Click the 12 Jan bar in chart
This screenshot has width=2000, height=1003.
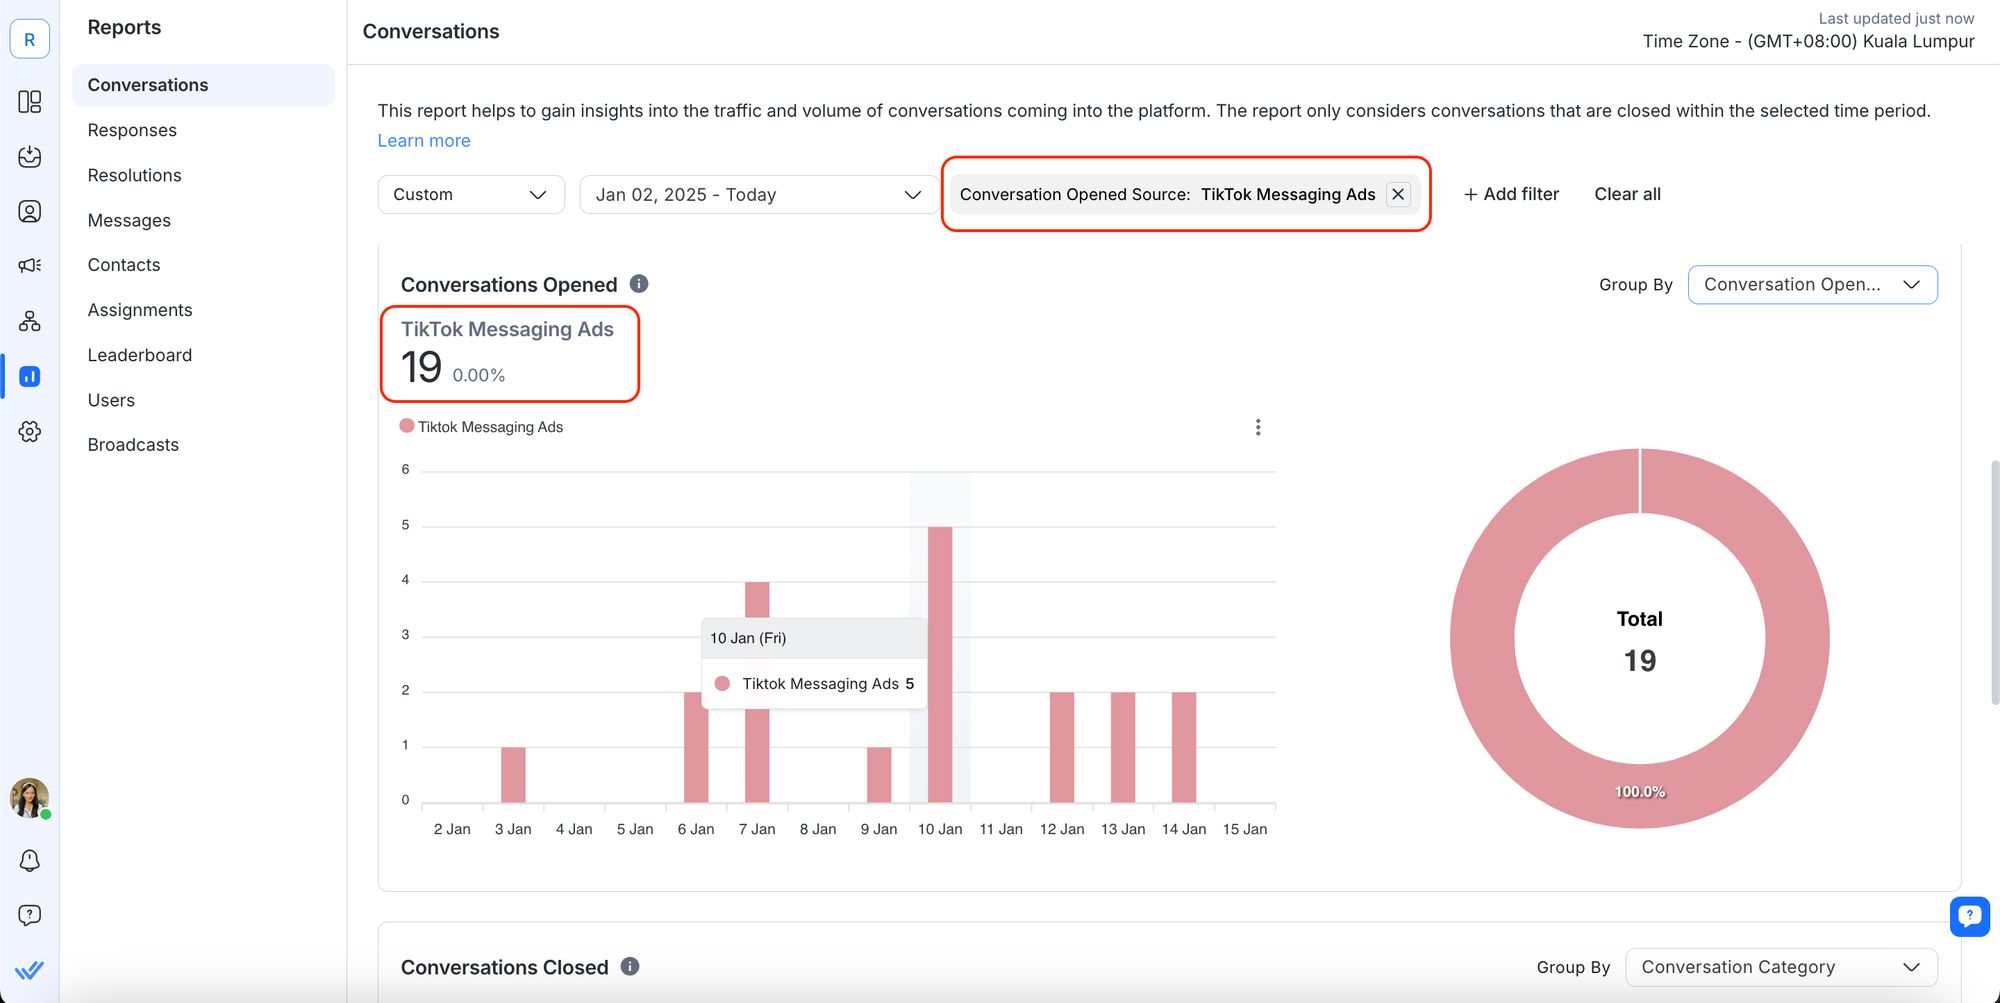coord(1062,747)
